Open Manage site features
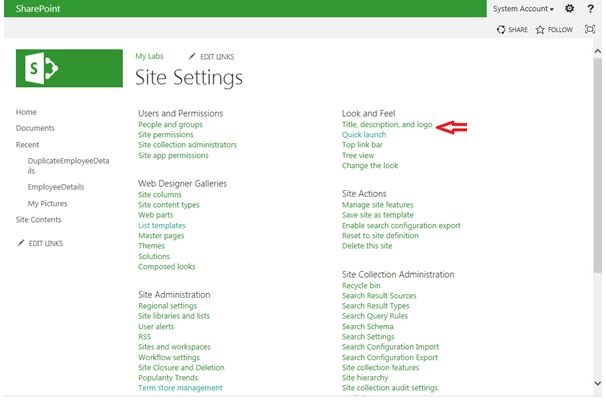 point(377,204)
